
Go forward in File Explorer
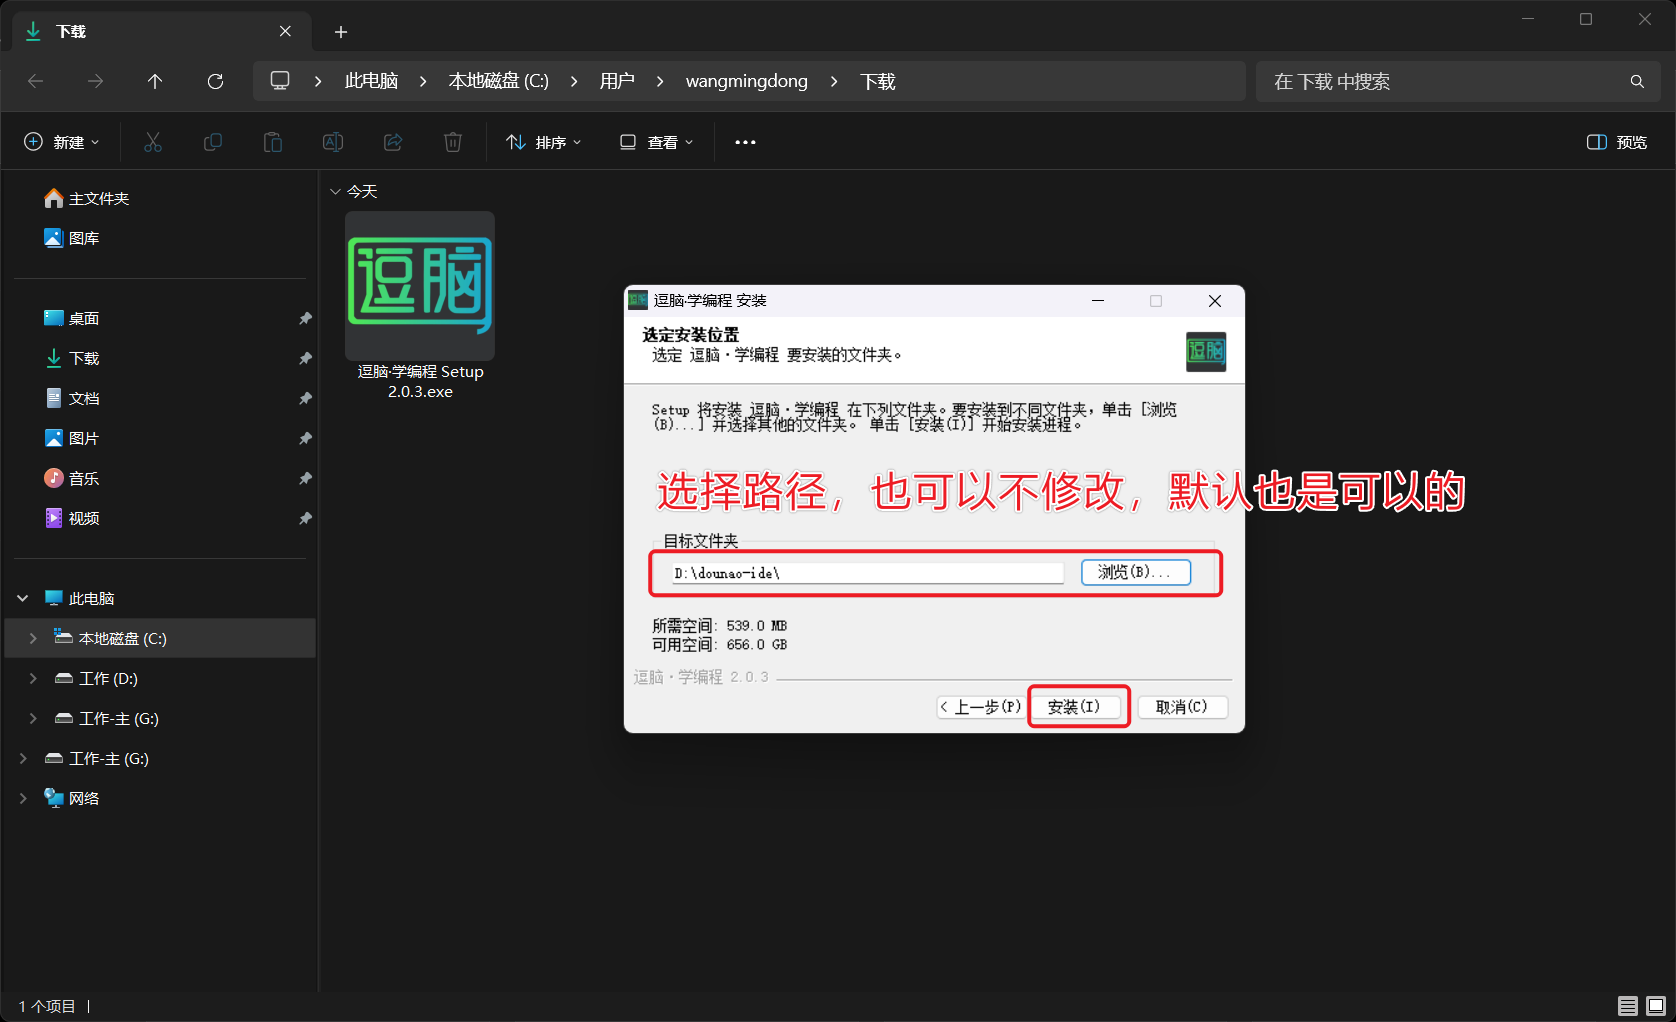[96, 81]
